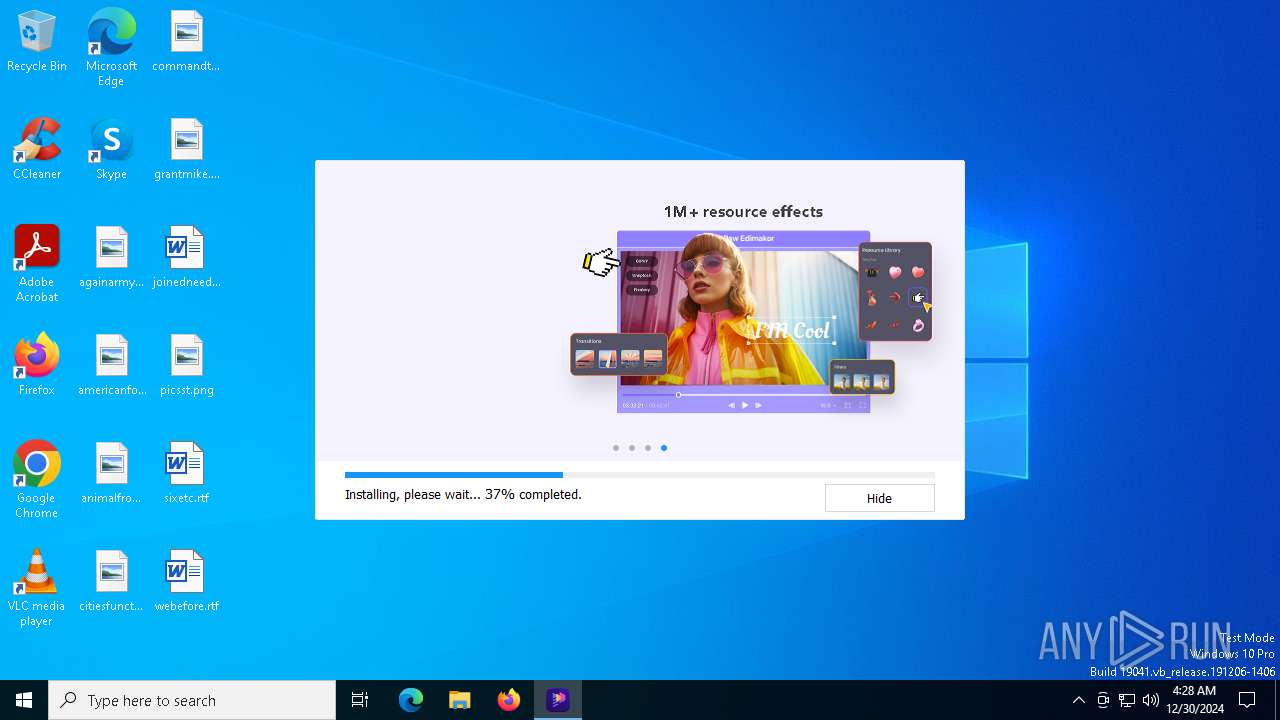
Task: Select the Skype desktop shortcut
Action: point(111,150)
